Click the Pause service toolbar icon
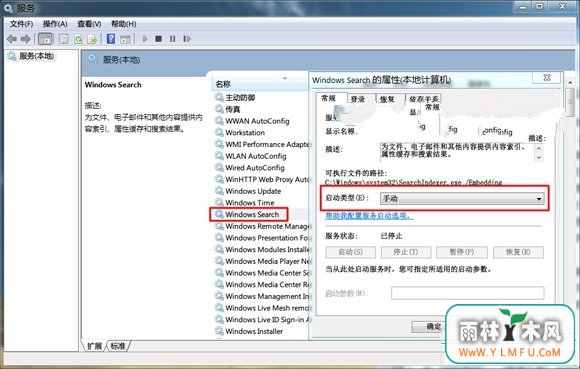 tap(172, 38)
